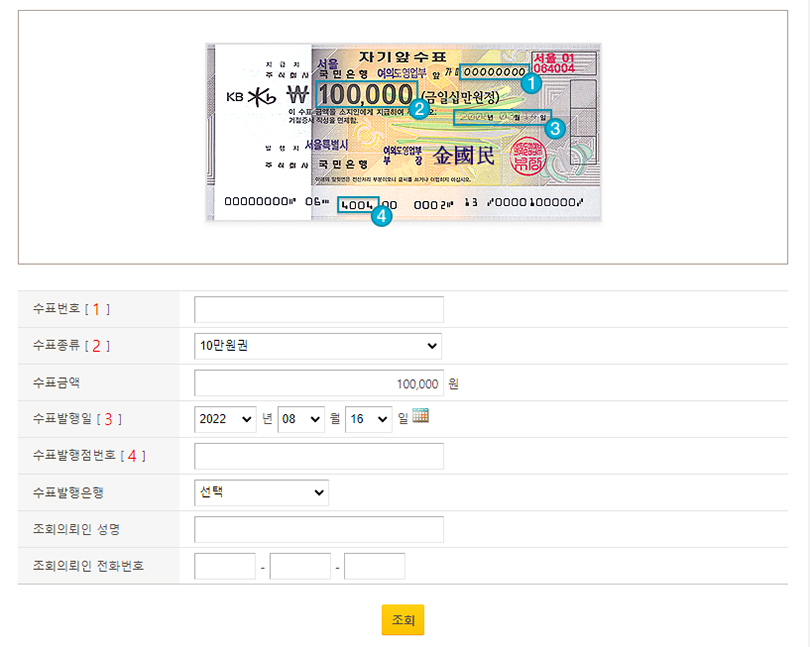
Task: Open the 수표종류 10만원권 dropdown
Action: 318,346
